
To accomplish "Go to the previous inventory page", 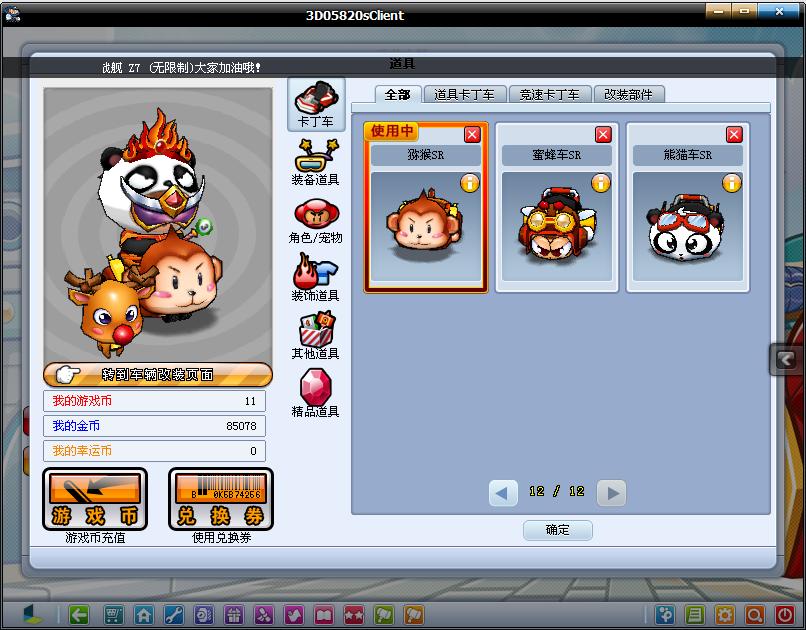I will (x=503, y=493).
